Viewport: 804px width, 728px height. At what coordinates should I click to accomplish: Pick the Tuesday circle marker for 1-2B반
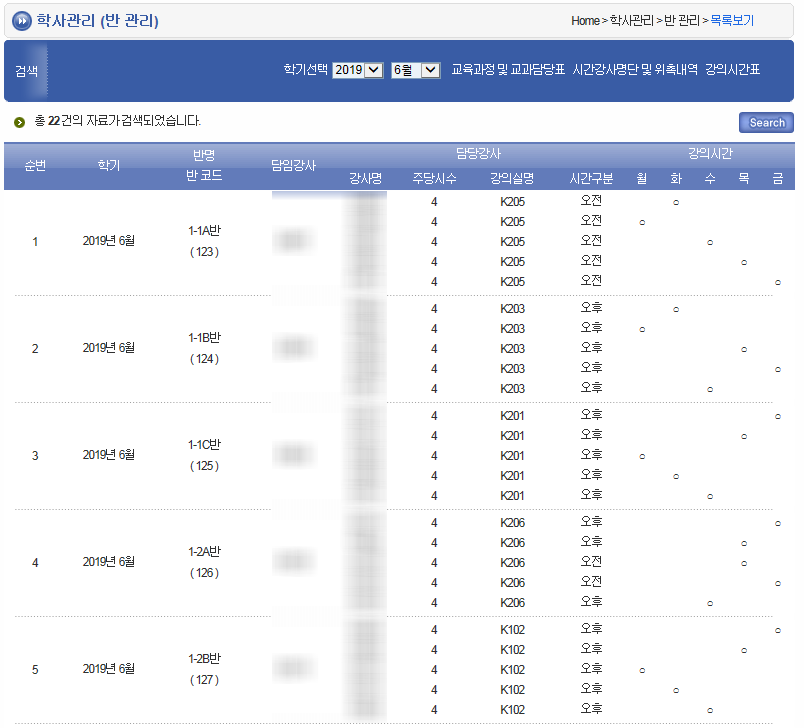676,690
